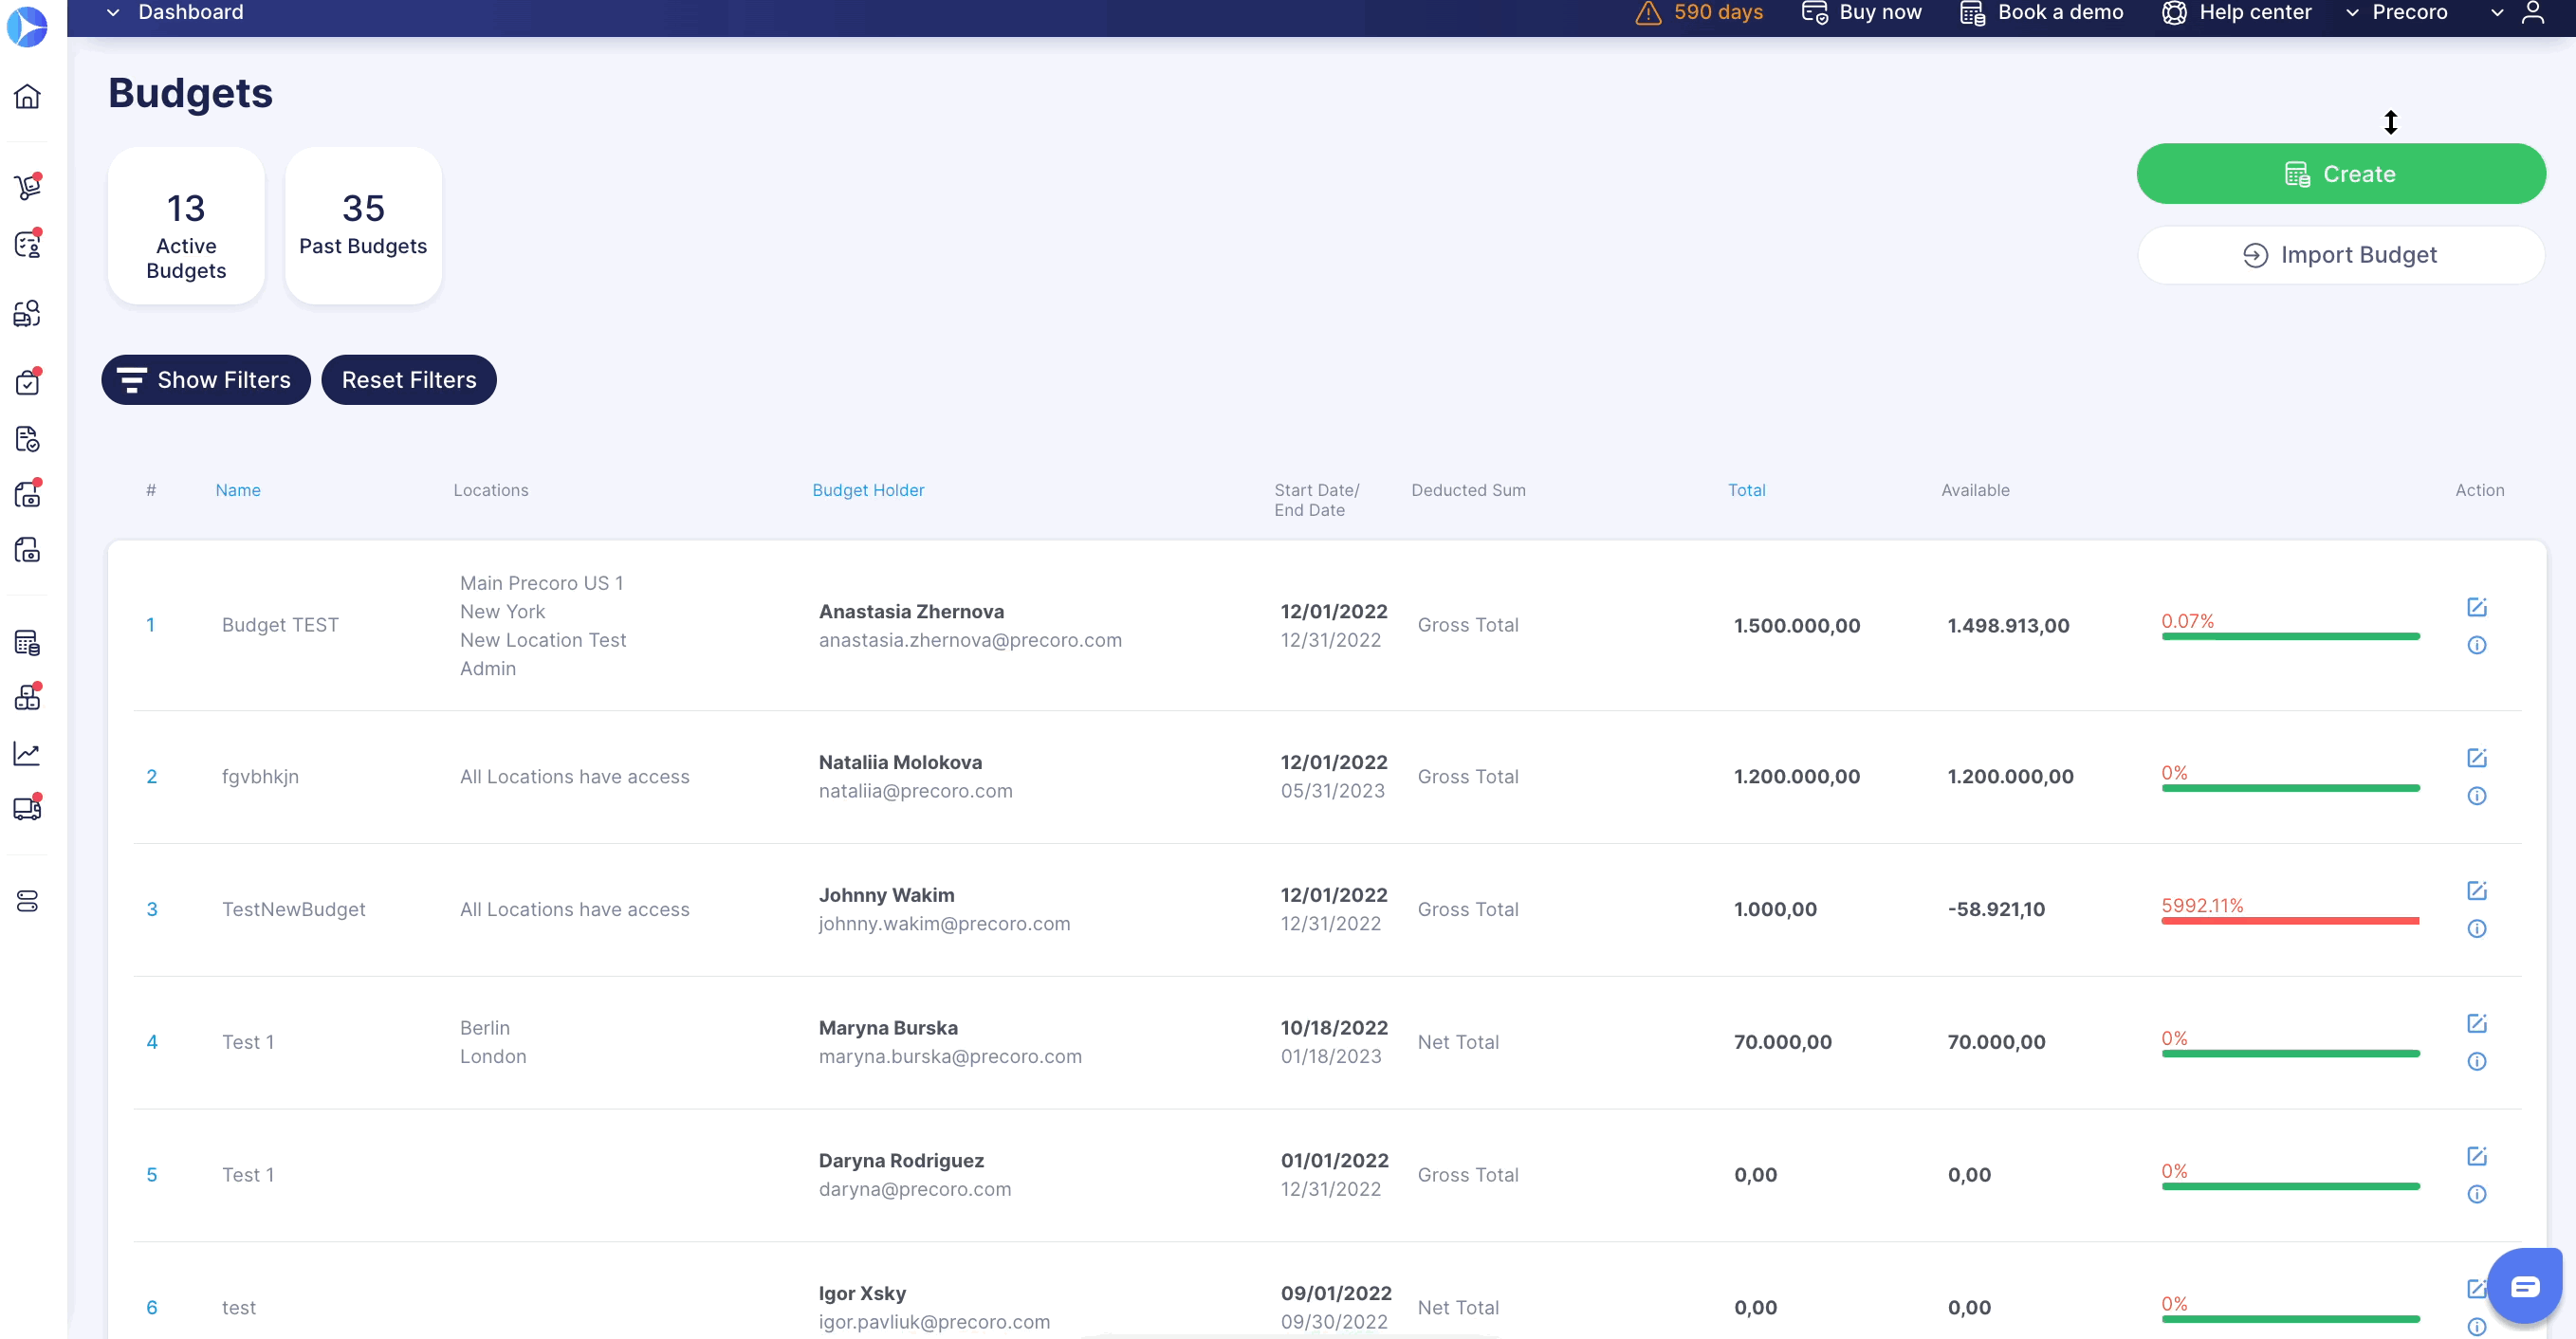
Task: Click the Igor Xsky holder name
Action: point(862,1293)
